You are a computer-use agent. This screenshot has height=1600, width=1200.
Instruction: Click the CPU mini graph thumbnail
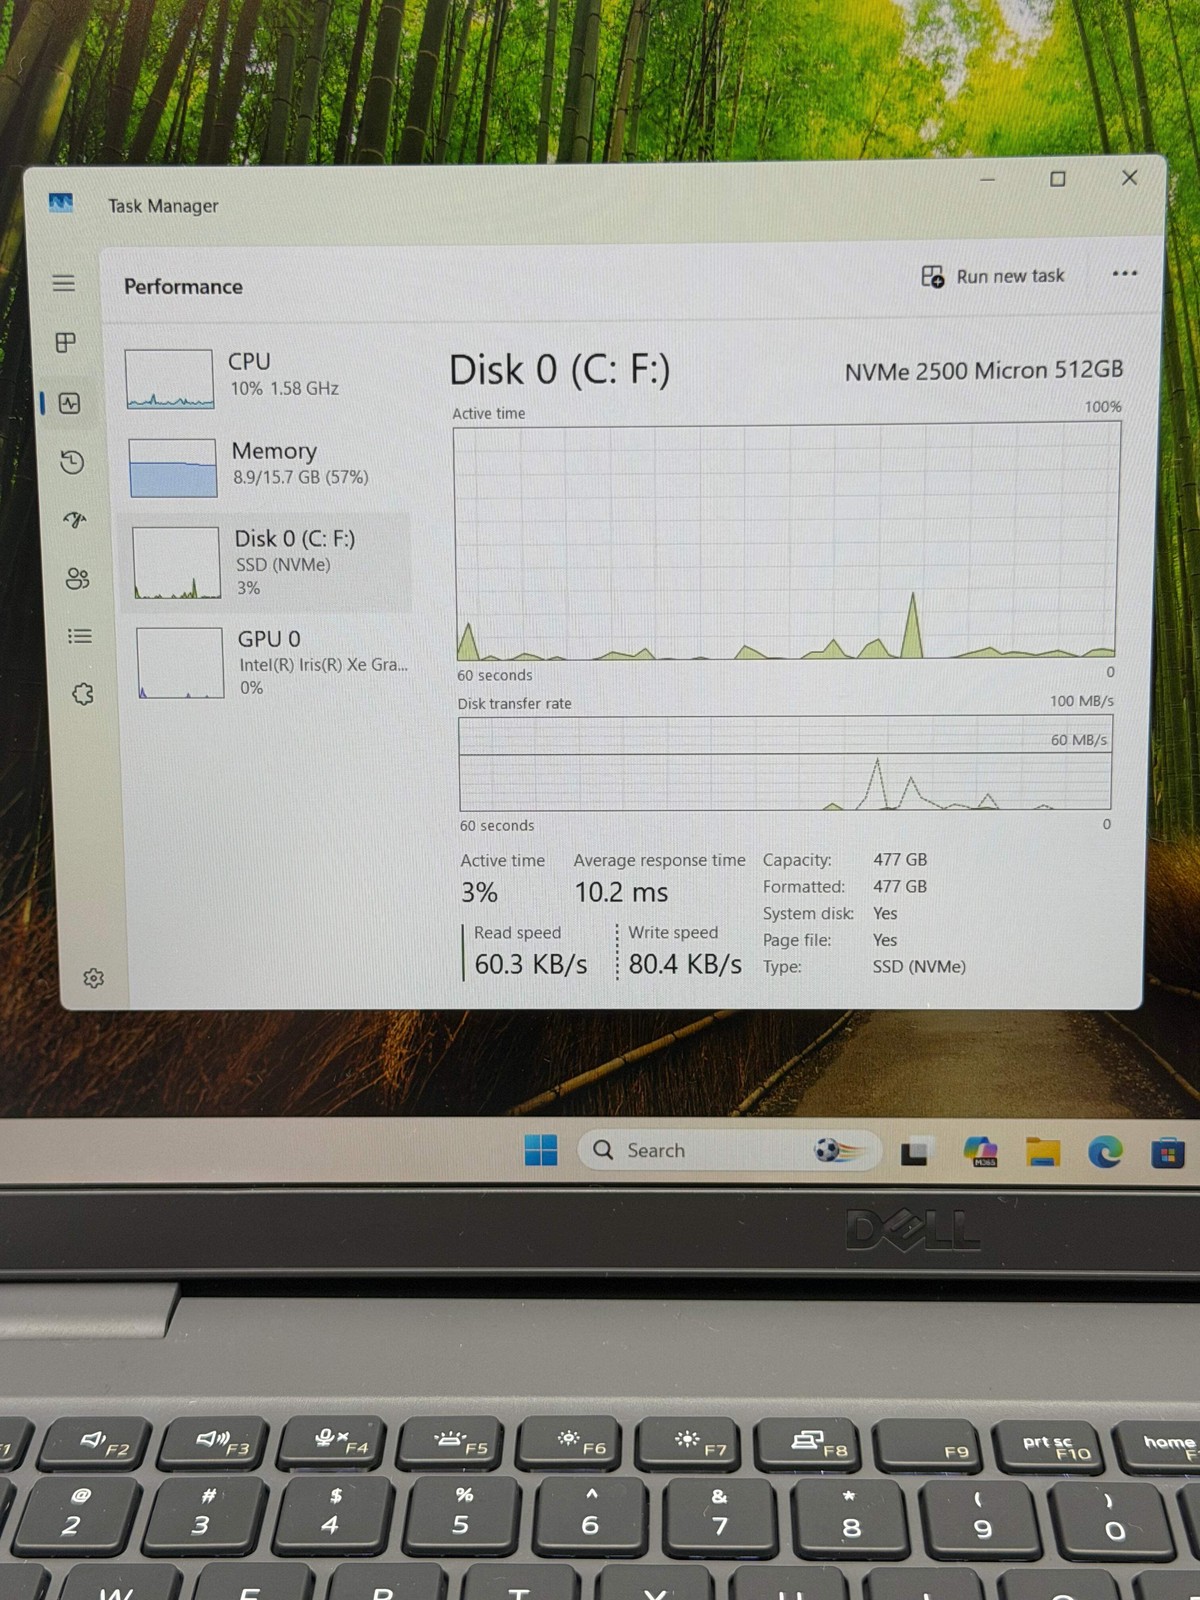(x=169, y=379)
